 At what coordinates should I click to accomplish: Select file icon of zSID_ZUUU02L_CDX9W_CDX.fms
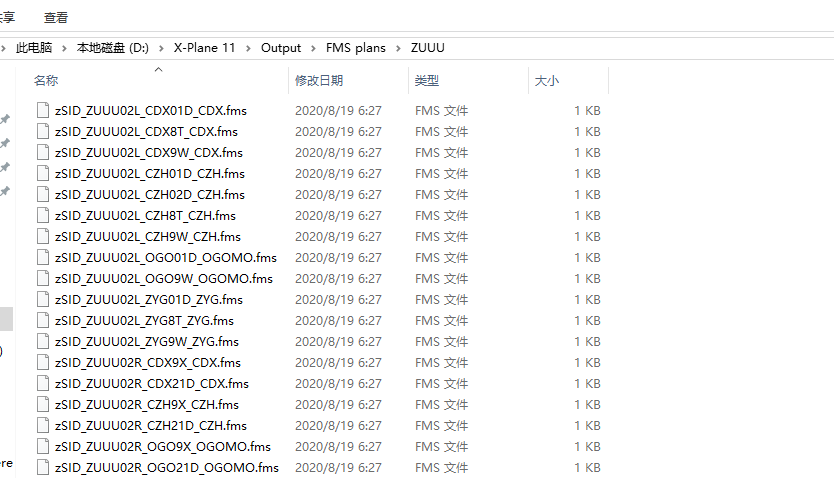43,152
